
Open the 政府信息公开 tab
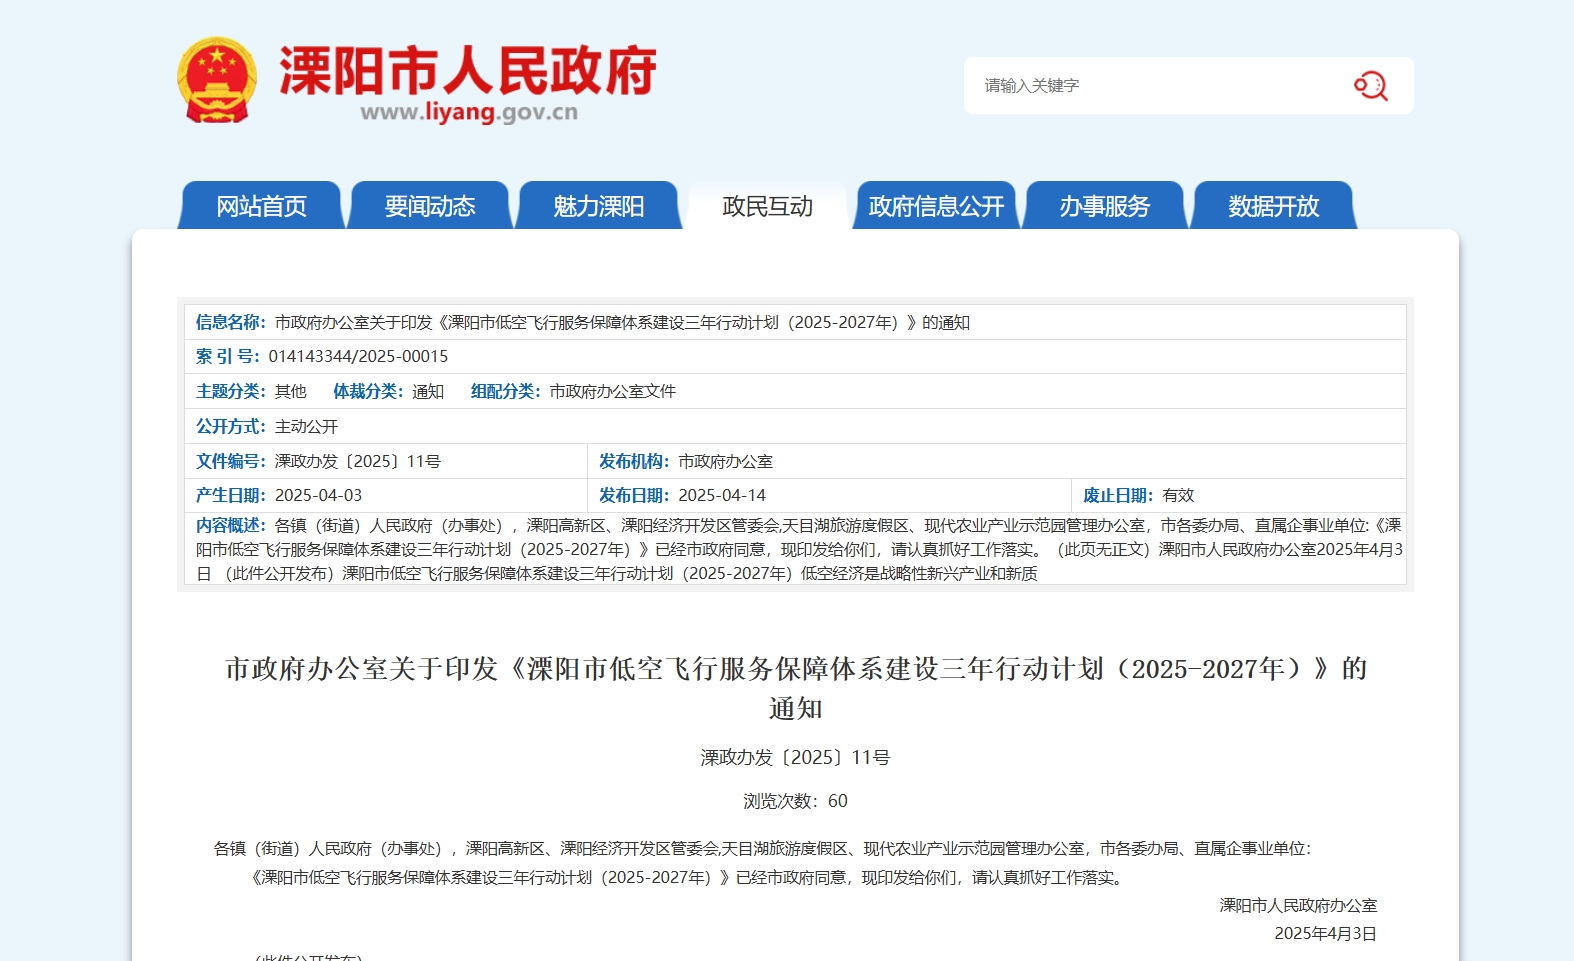click(x=936, y=206)
